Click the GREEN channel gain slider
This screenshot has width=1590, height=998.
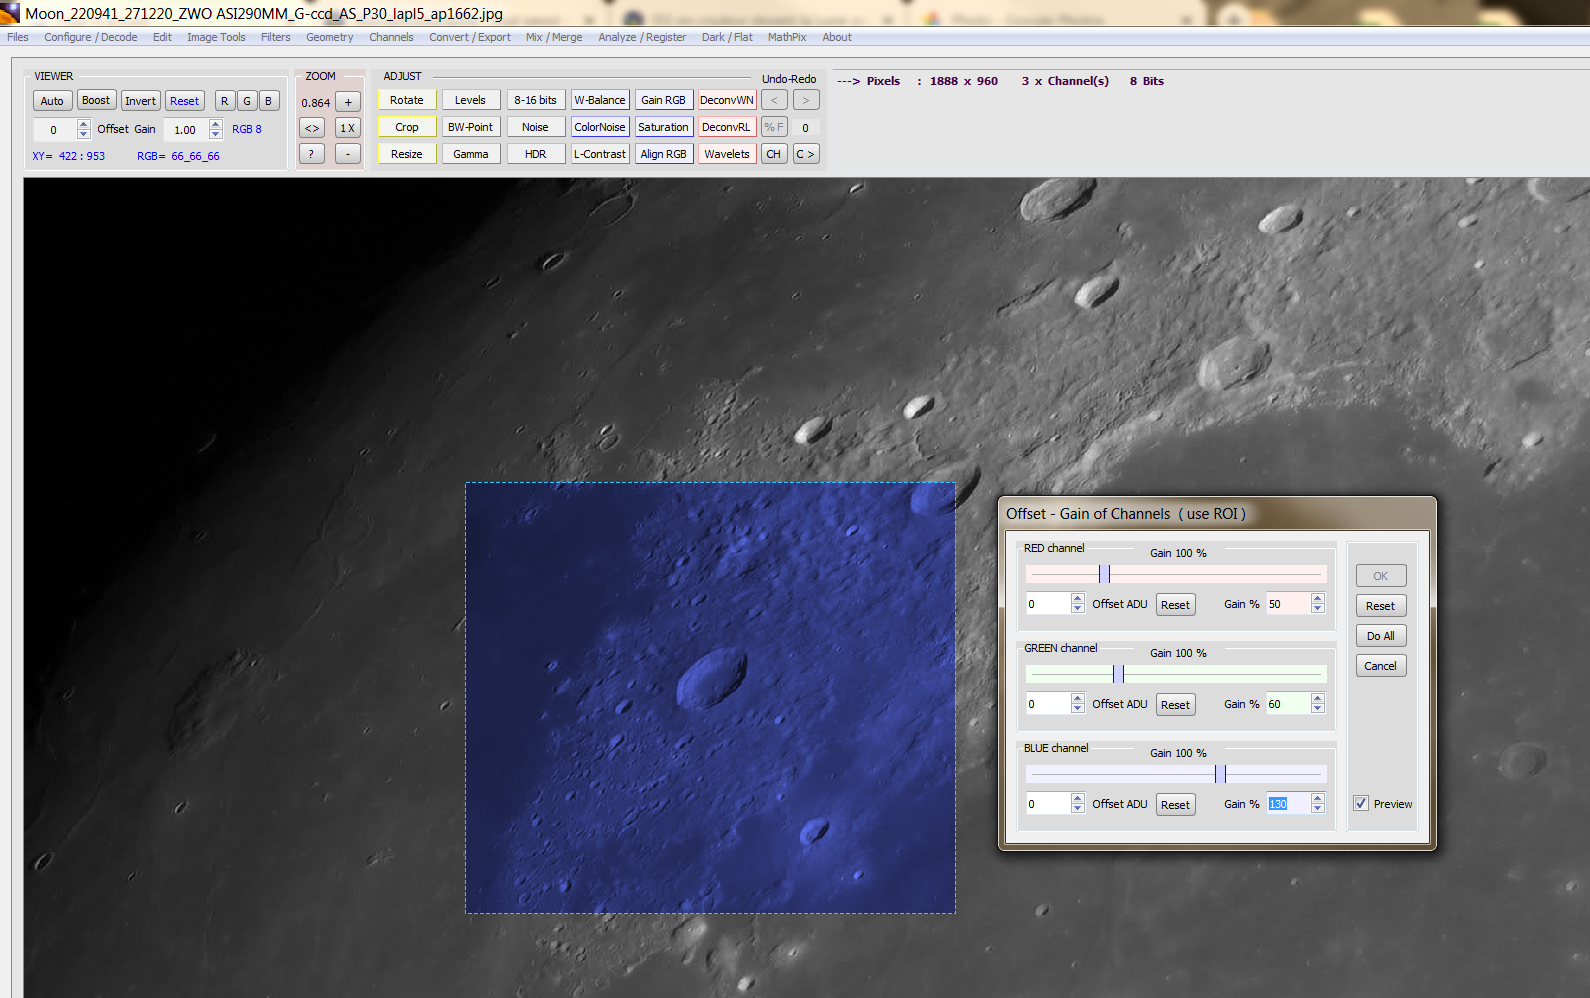(1176, 674)
